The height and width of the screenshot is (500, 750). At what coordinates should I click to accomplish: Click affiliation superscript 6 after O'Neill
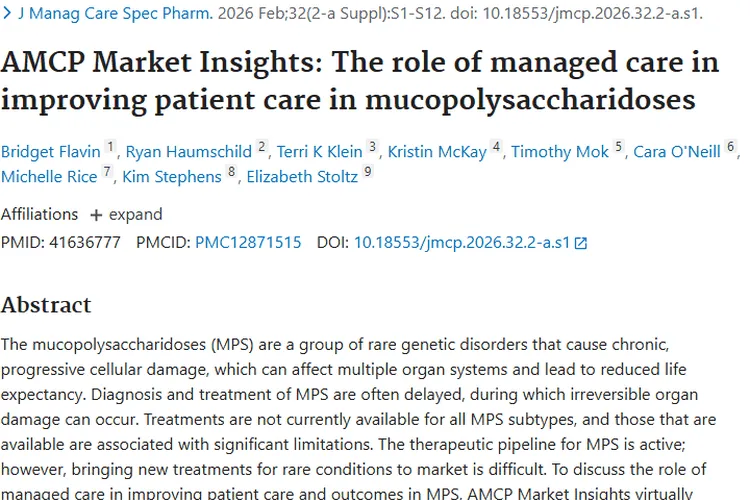[731, 147]
